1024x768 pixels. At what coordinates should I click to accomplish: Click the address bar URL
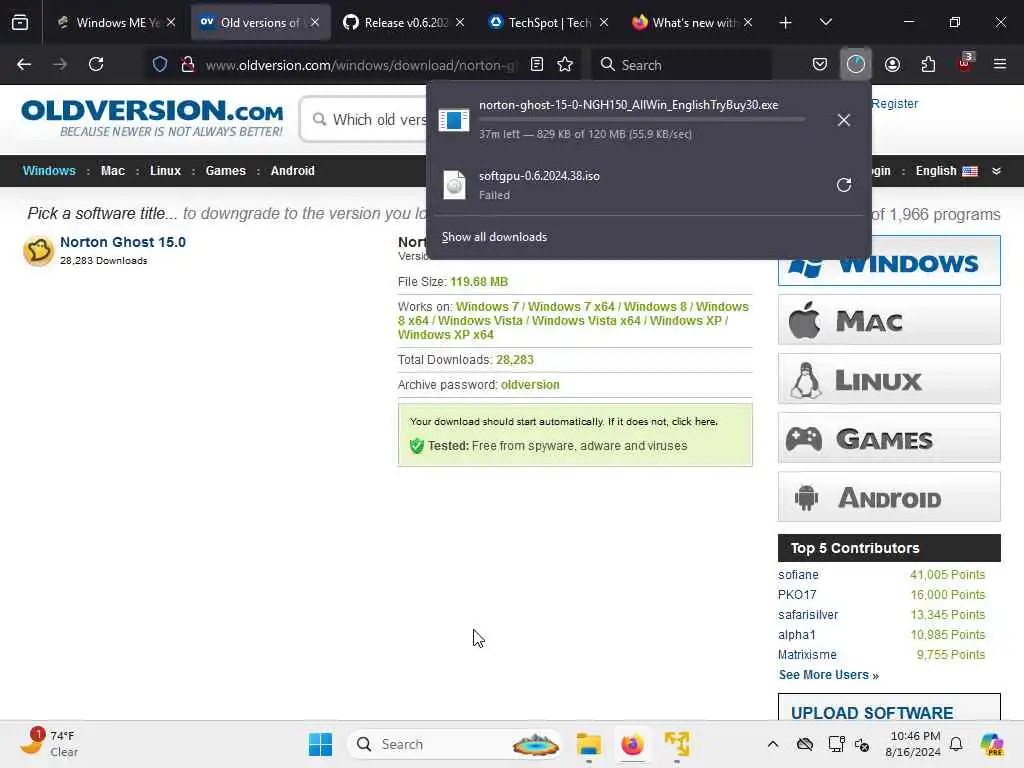pos(362,65)
